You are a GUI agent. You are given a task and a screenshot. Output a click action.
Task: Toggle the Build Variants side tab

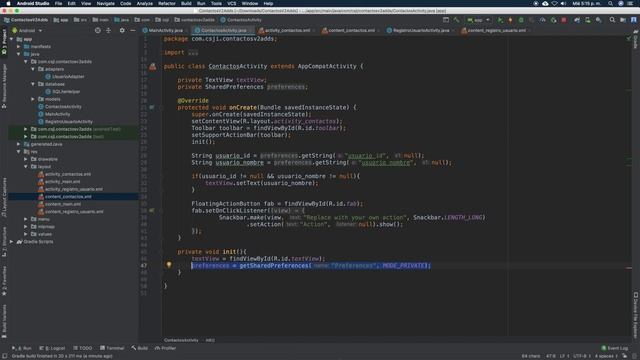pos(4,321)
